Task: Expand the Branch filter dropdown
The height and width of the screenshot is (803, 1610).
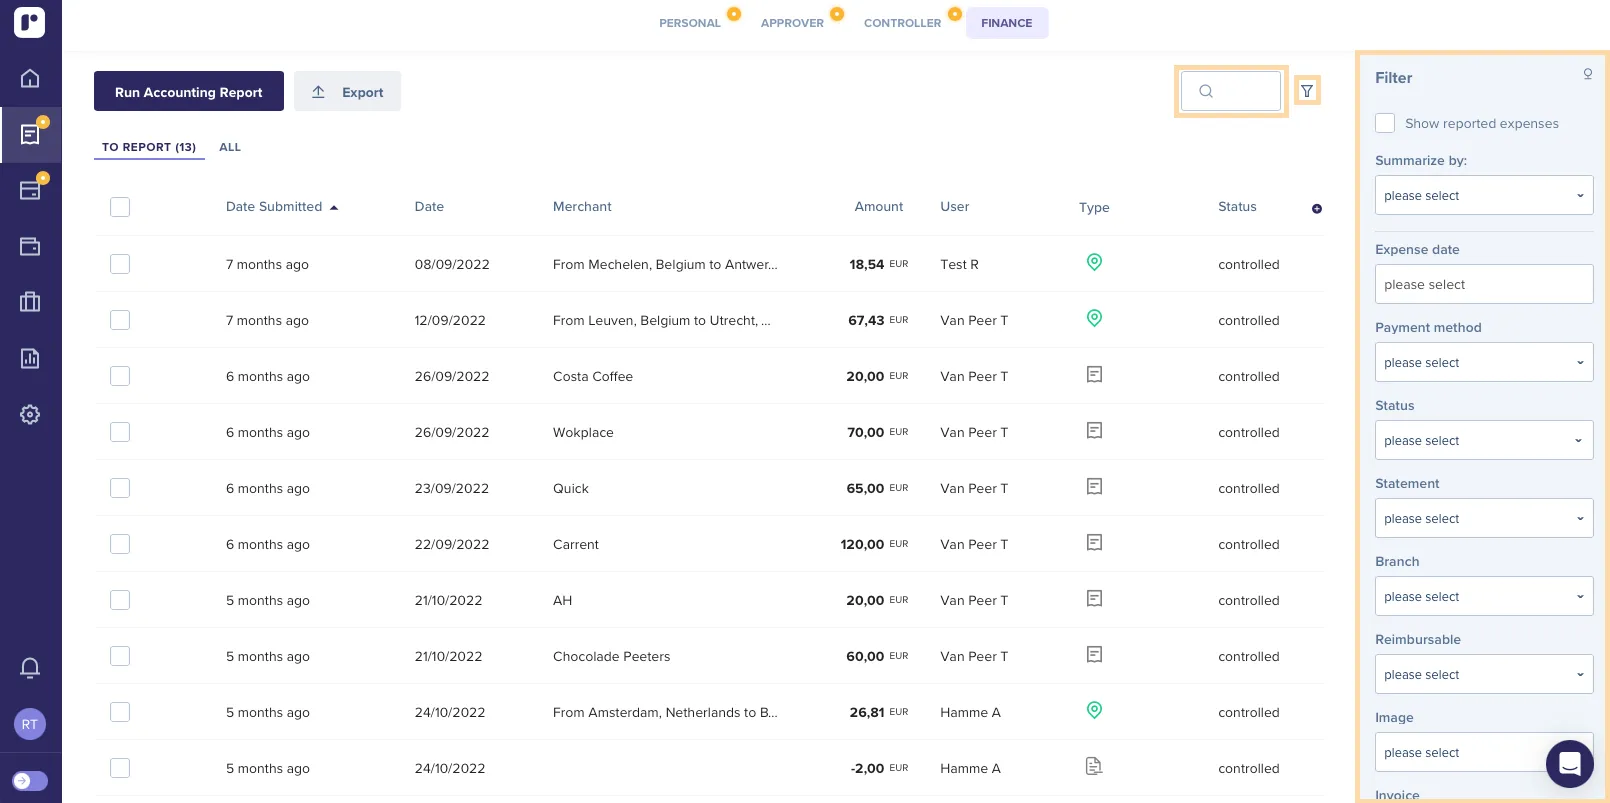Action: pos(1483,596)
